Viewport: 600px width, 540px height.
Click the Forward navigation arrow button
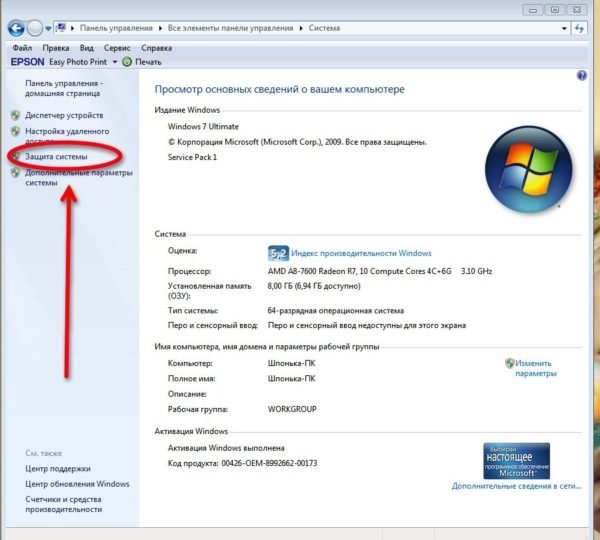[x=35, y=28]
